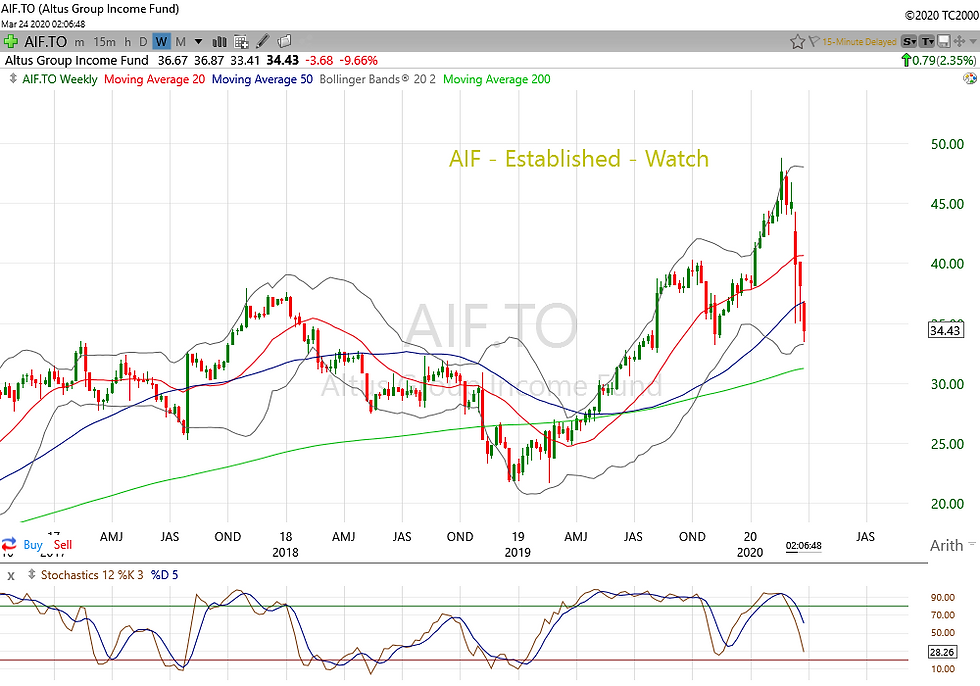Image resolution: width=980 pixels, height=686 pixels.
Task: Click the -9.66% percent change value
Action: point(359,61)
